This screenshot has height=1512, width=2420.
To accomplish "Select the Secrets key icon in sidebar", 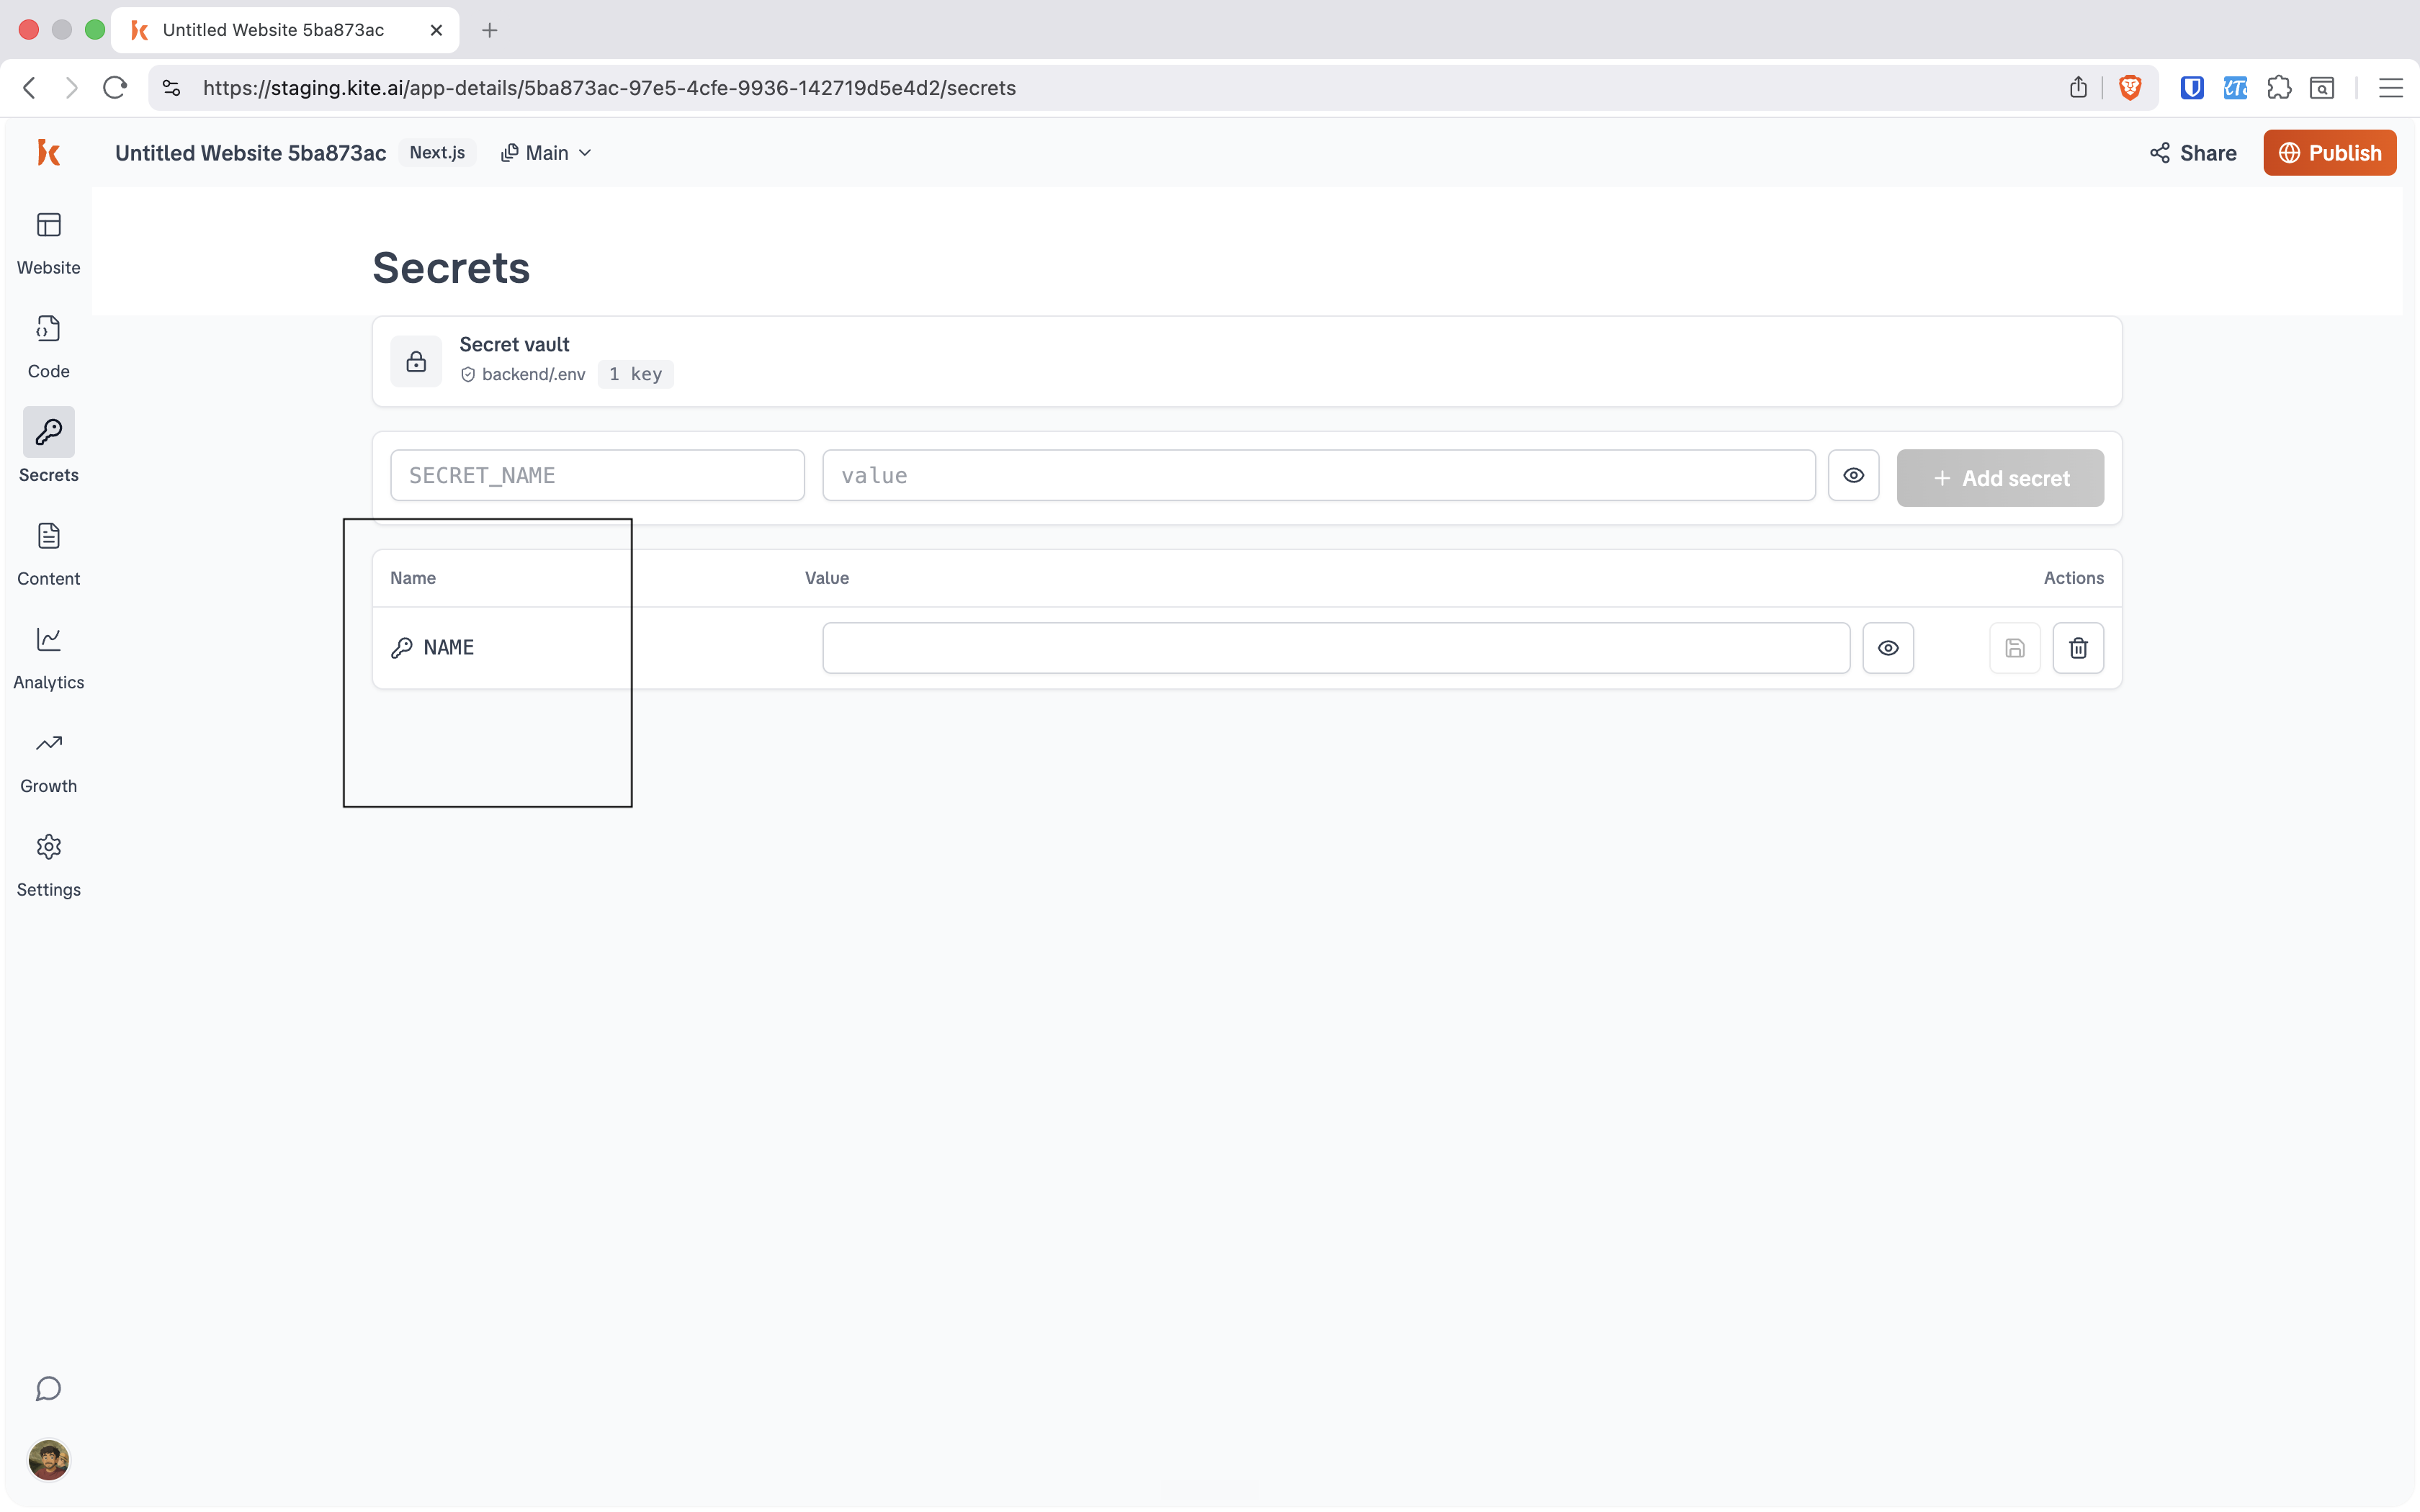I will (x=48, y=432).
